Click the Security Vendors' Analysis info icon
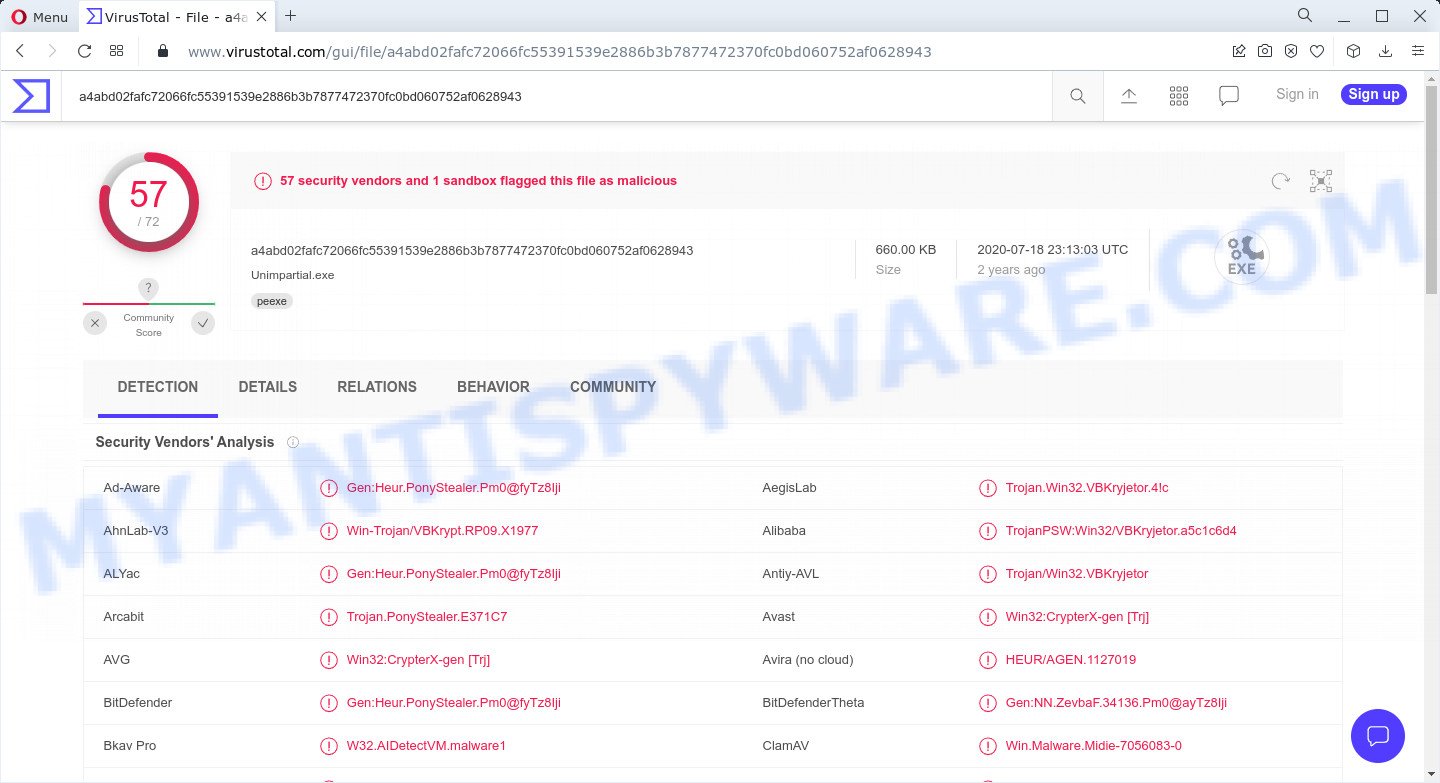Image resolution: width=1440 pixels, height=783 pixels. tap(293, 442)
